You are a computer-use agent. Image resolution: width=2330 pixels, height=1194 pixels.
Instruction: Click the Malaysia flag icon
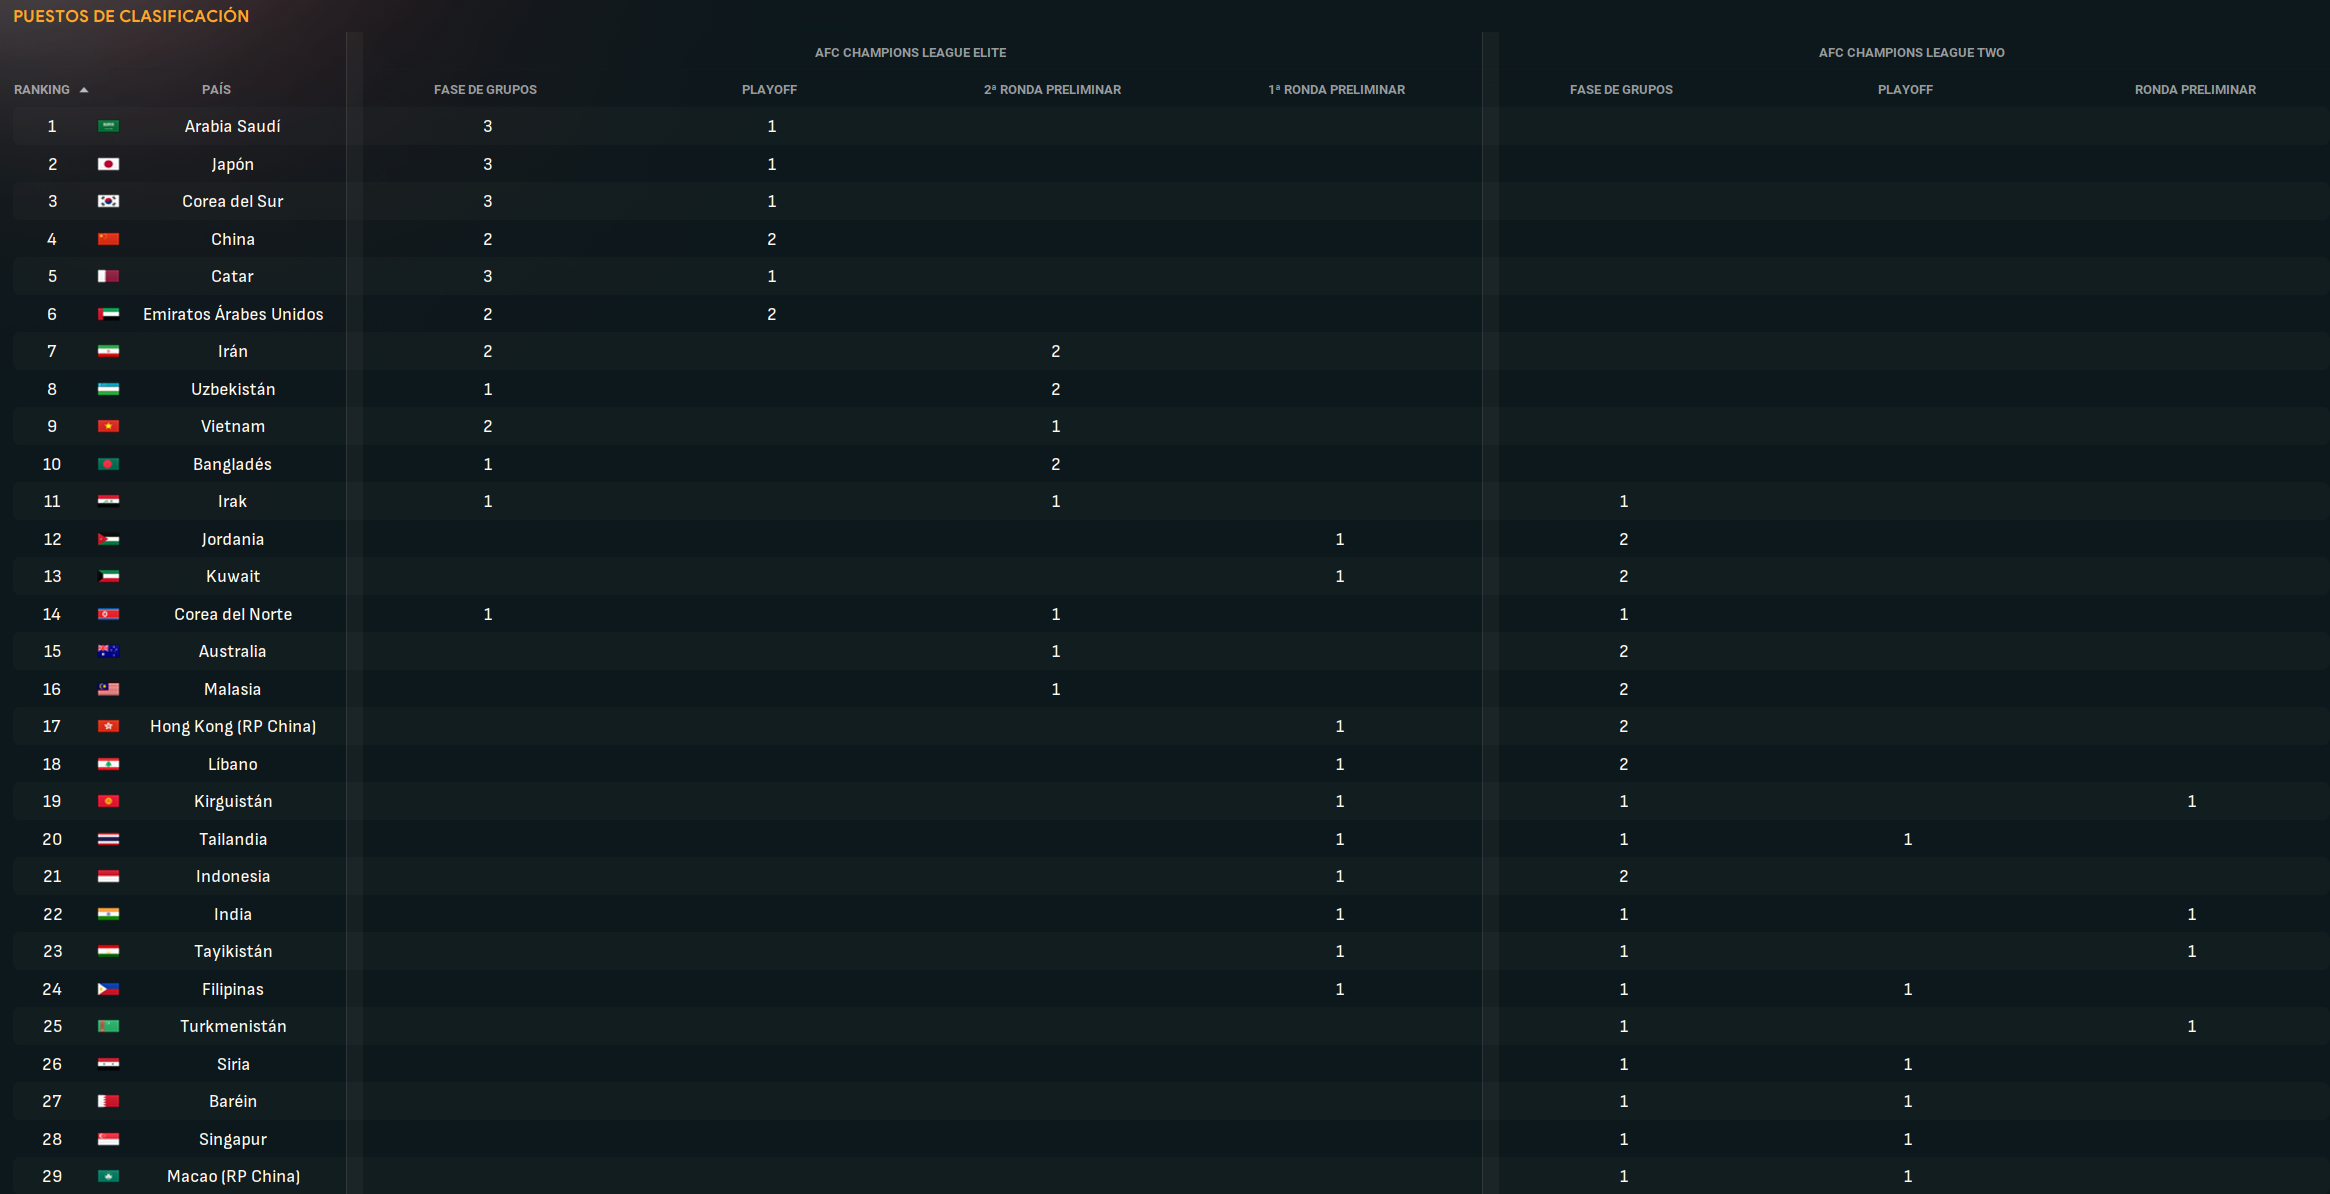[x=108, y=689]
